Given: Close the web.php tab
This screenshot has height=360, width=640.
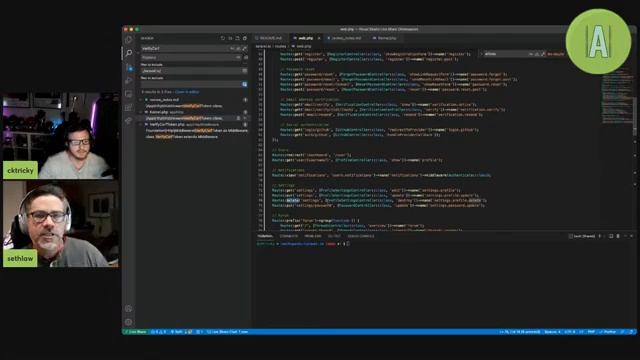Looking at the screenshot, I should pyautogui.click(x=319, y=38).
